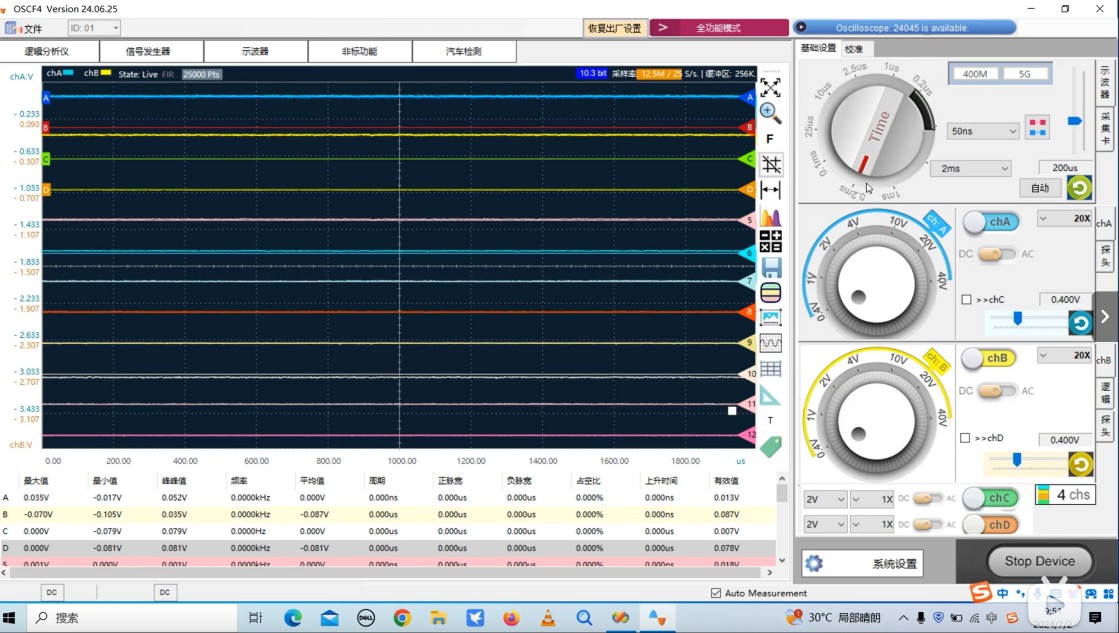Toggle the chA channel switch
The height and width of the screenshot is (633, 1119).
coord(991,222)
